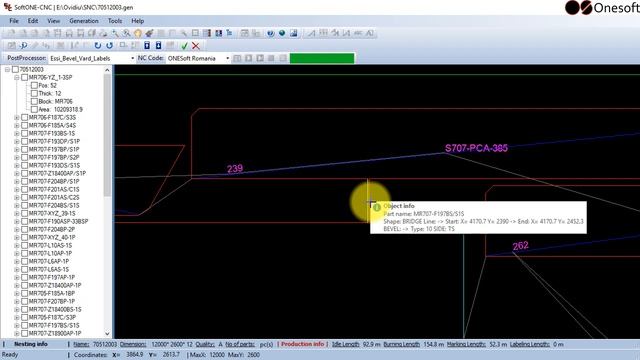Tick the MR707-F193BS-1S checkbox
The image size is (640, 360).
(x=24, y=133)
